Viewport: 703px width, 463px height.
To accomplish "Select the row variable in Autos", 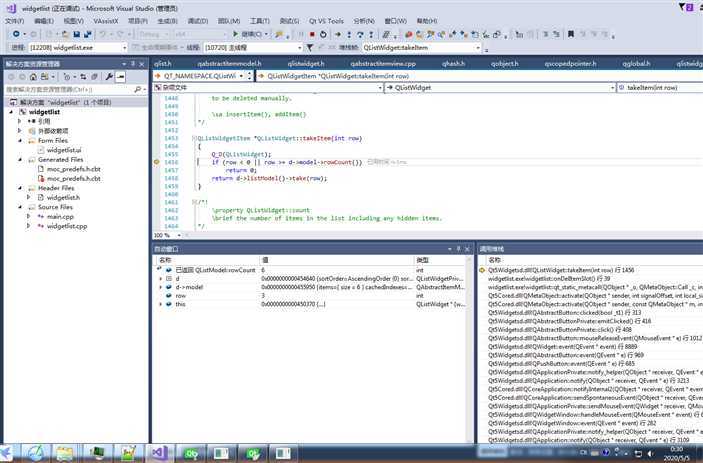I will 180,296.
